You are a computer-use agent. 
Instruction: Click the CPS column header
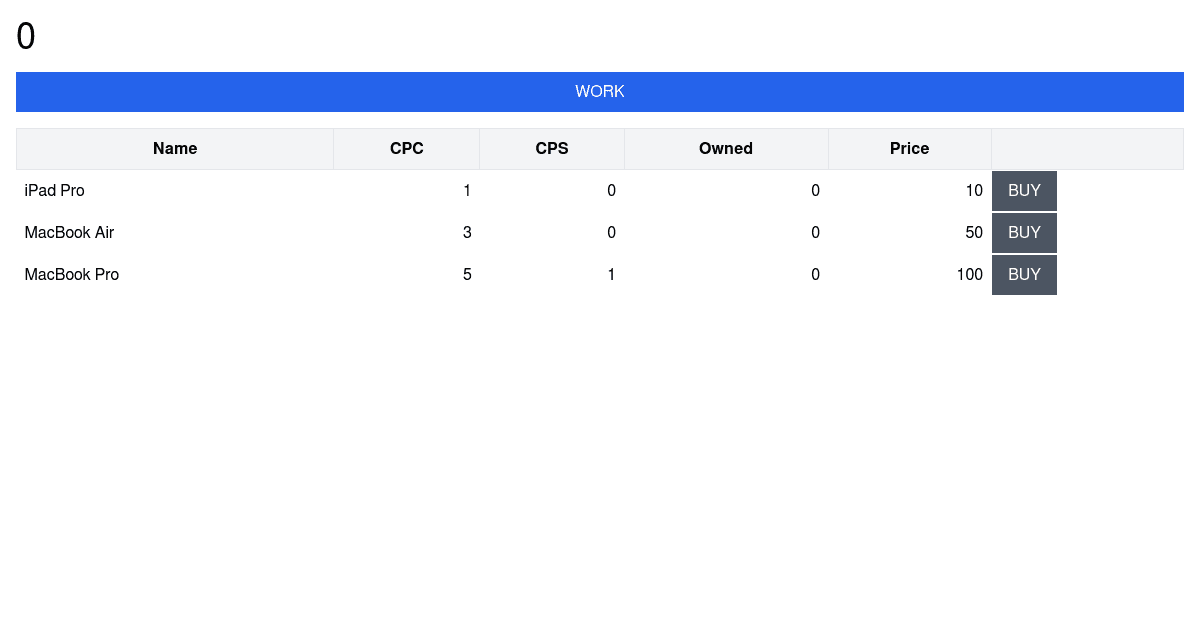coord(552,149)
